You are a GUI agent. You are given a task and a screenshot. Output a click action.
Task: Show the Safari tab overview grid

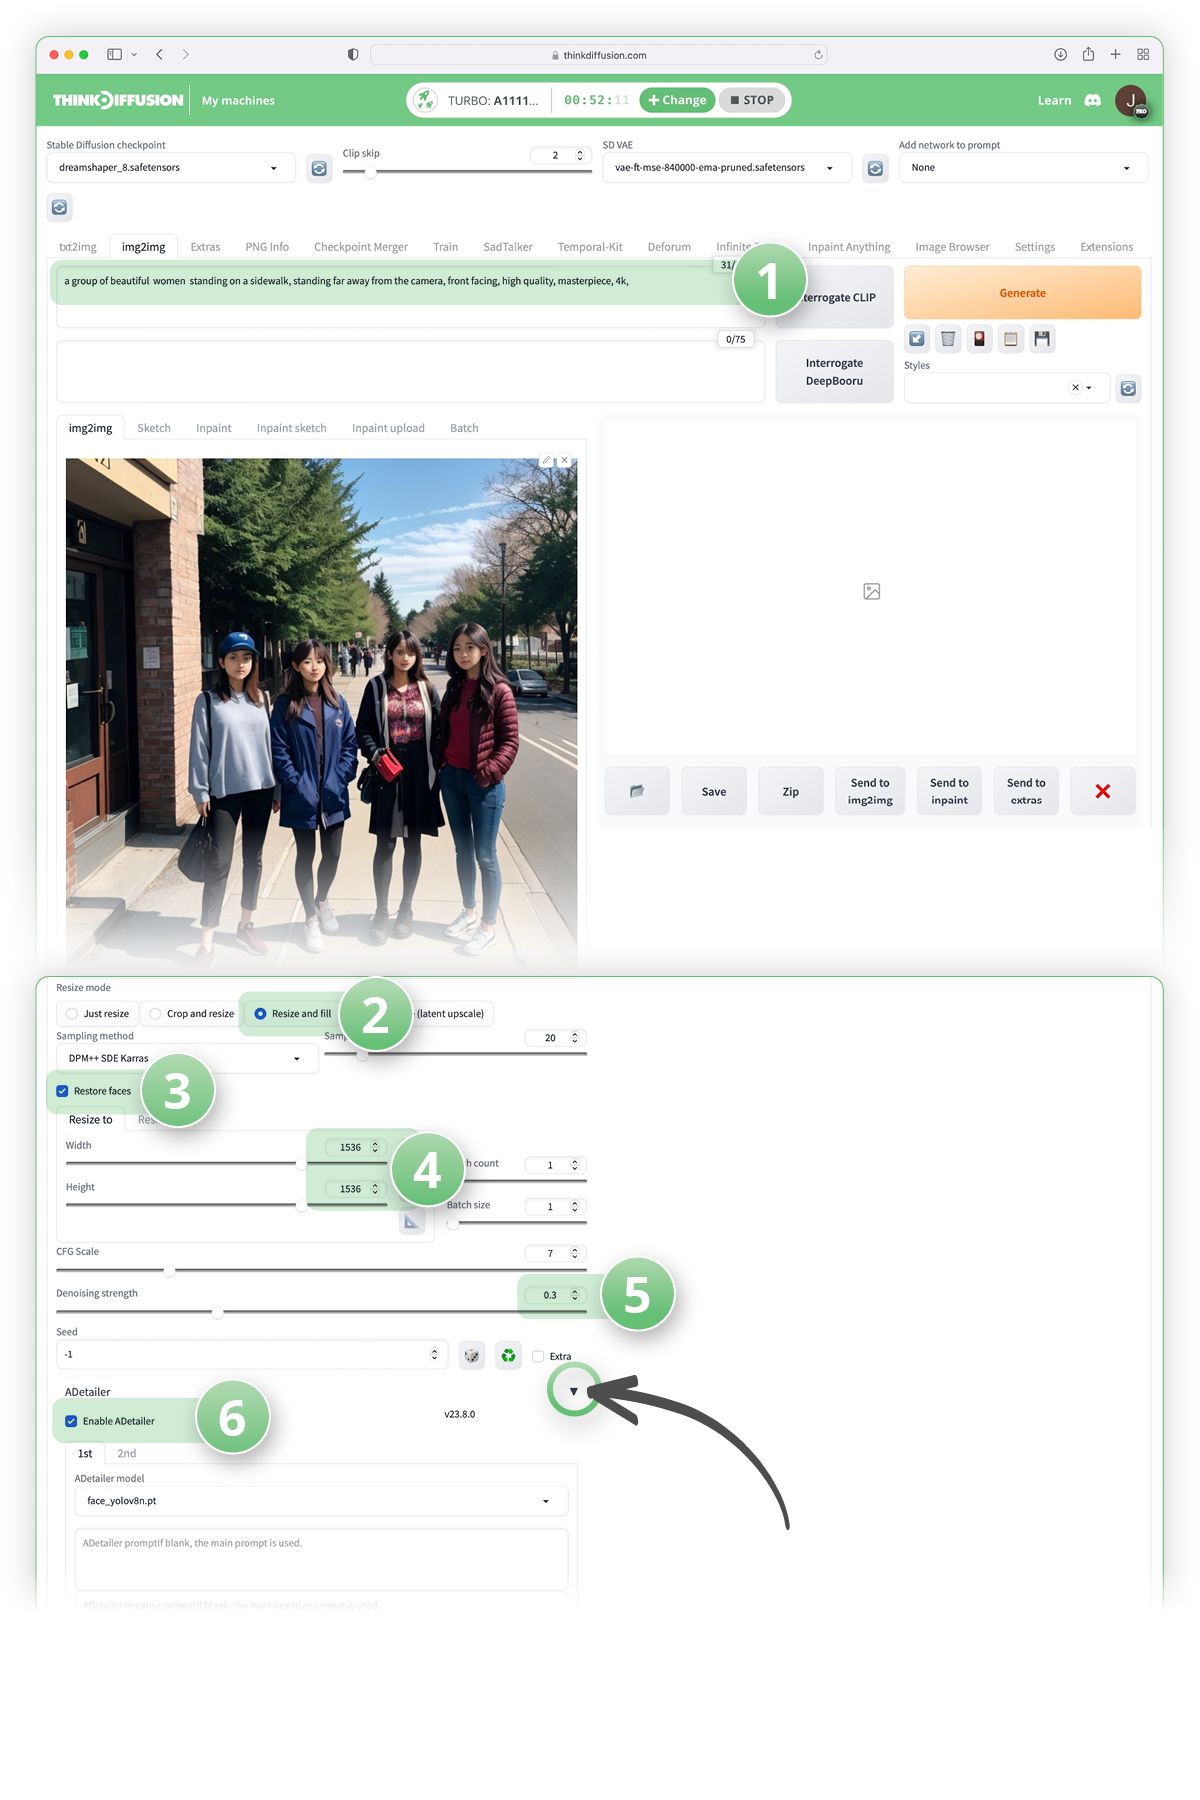pos(1143,55)
